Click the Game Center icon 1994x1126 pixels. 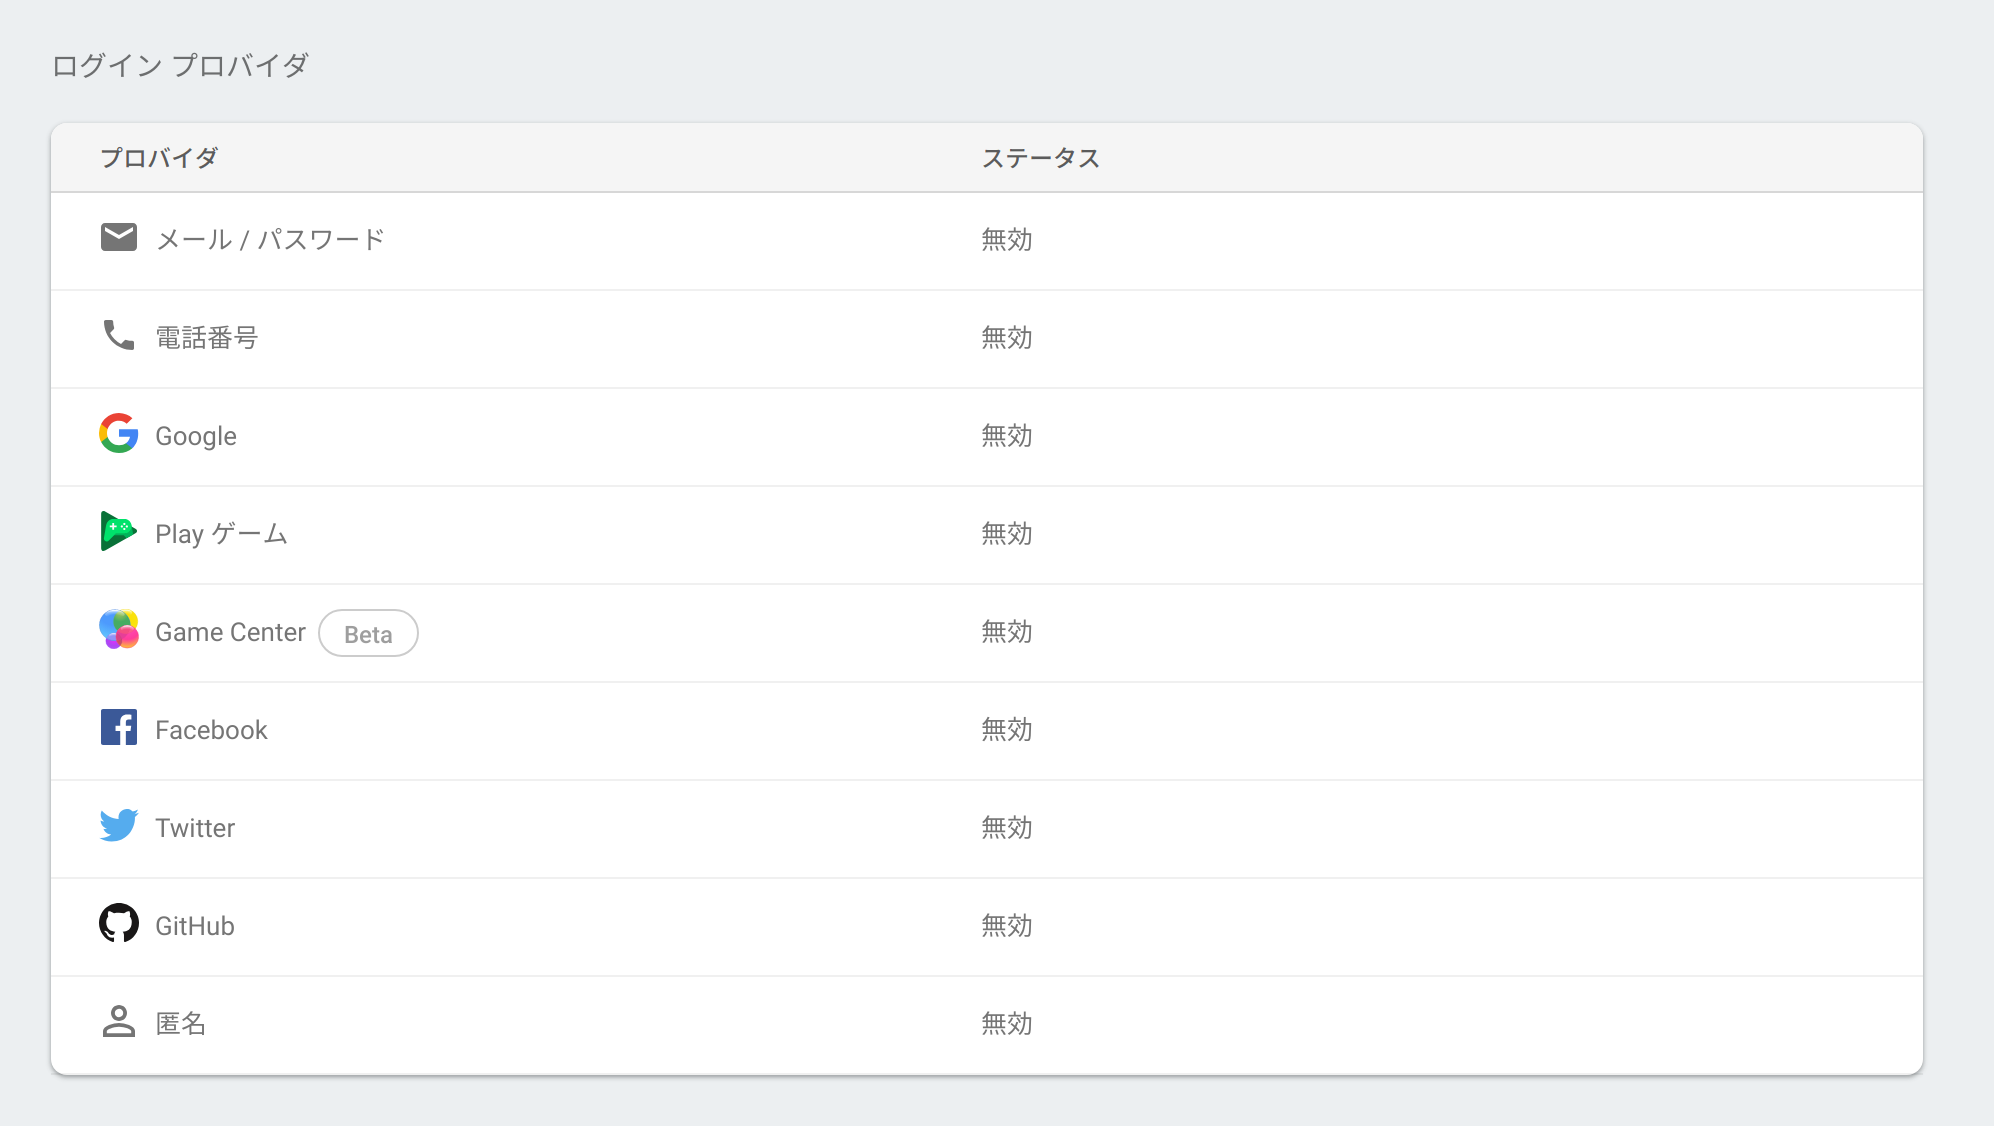[118, 630]
